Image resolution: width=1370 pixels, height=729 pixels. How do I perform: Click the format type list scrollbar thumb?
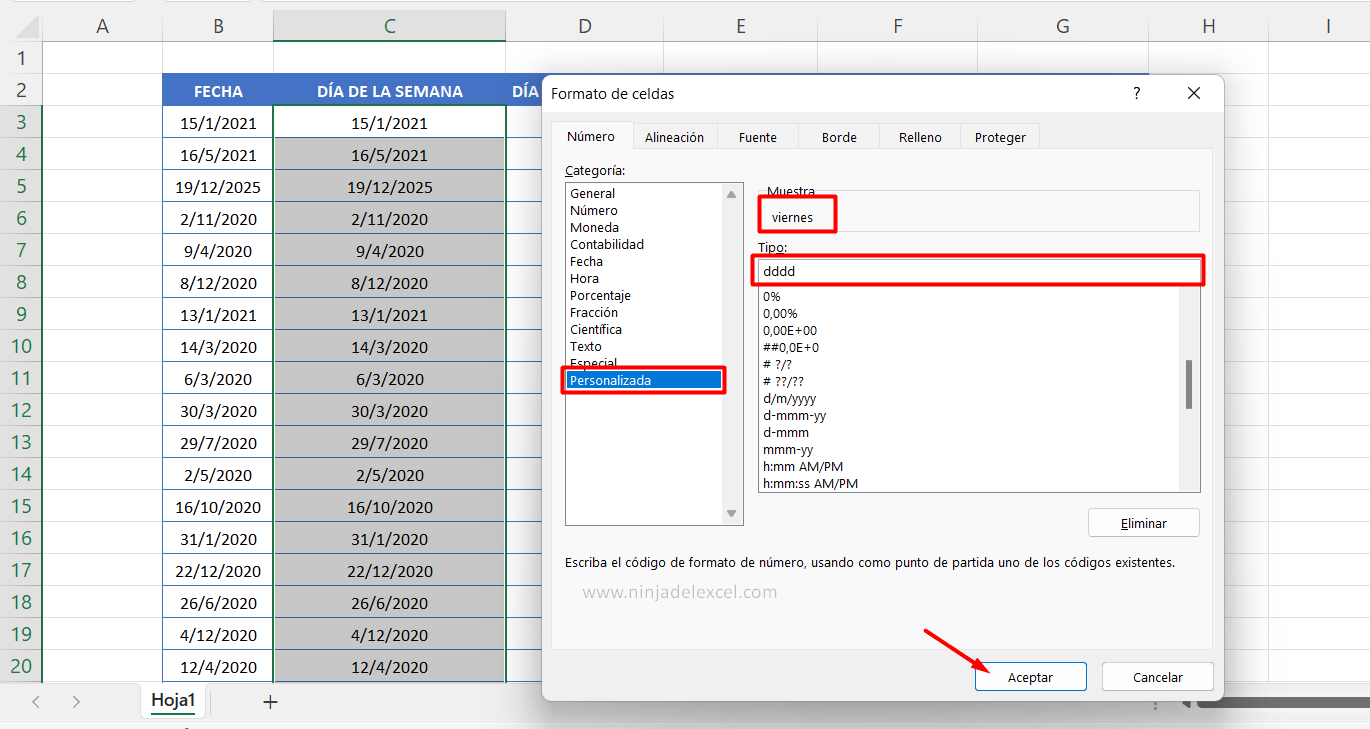pyautogui.click(x=1189, y=384)
